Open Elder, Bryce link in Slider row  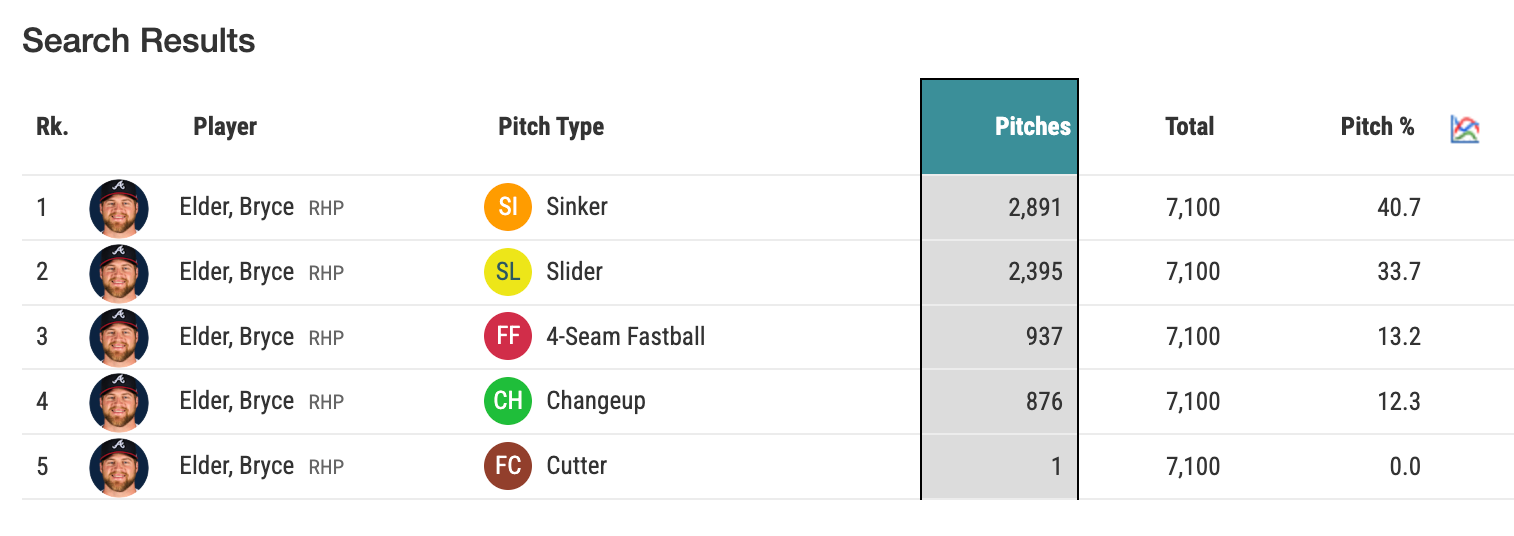[237, 272]
